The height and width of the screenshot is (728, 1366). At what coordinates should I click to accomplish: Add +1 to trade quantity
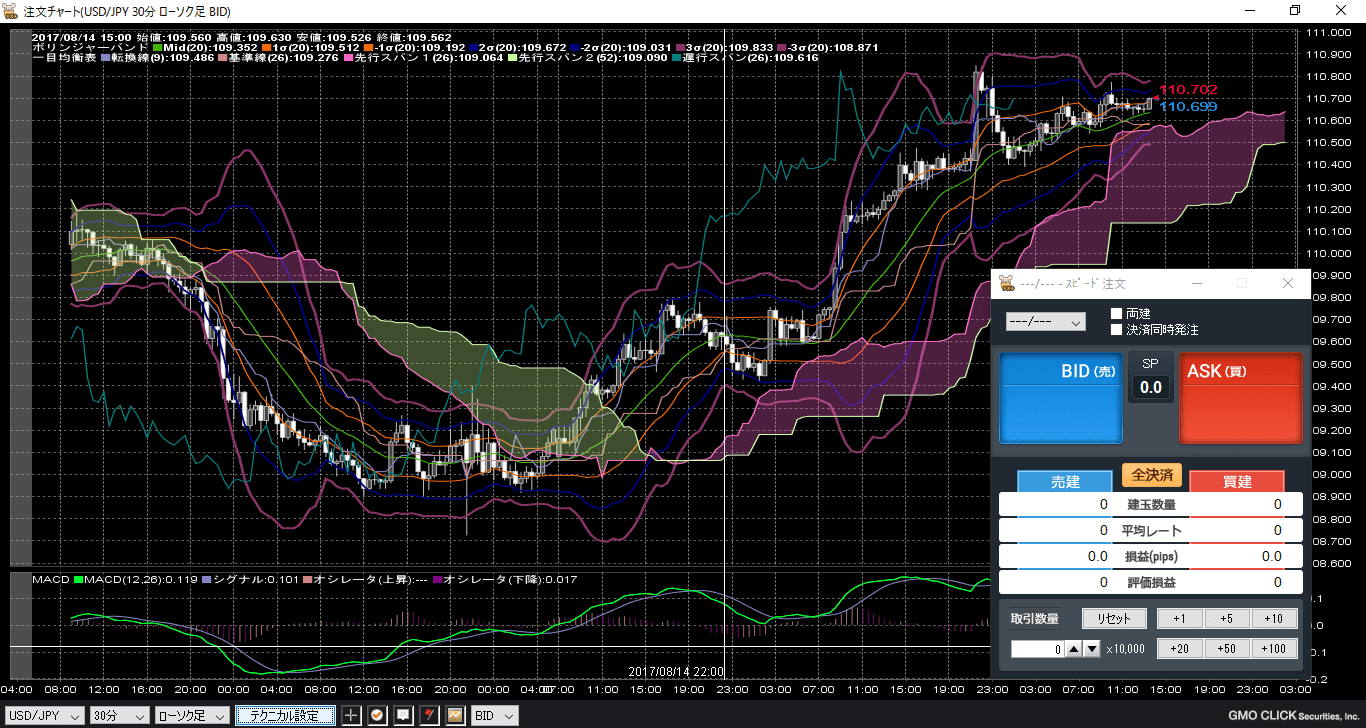pos(1180,618)
